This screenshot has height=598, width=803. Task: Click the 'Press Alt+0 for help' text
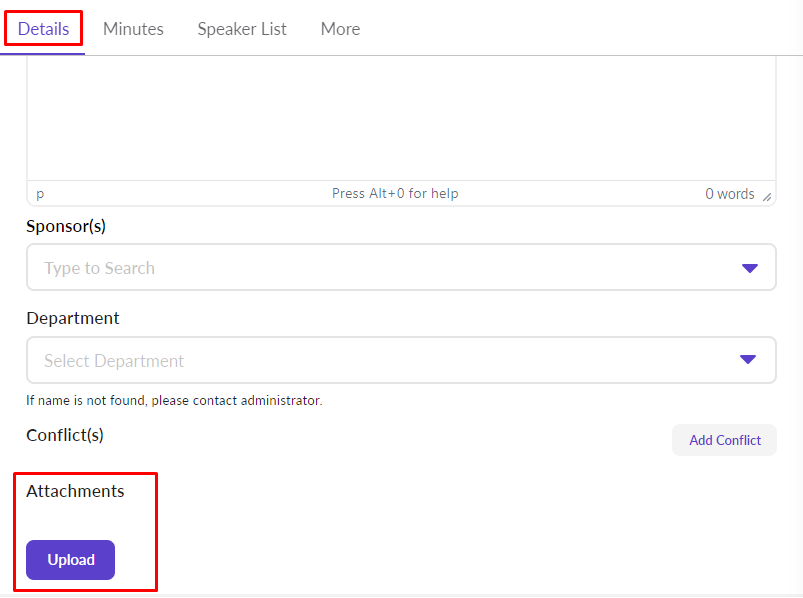[395, 194]
